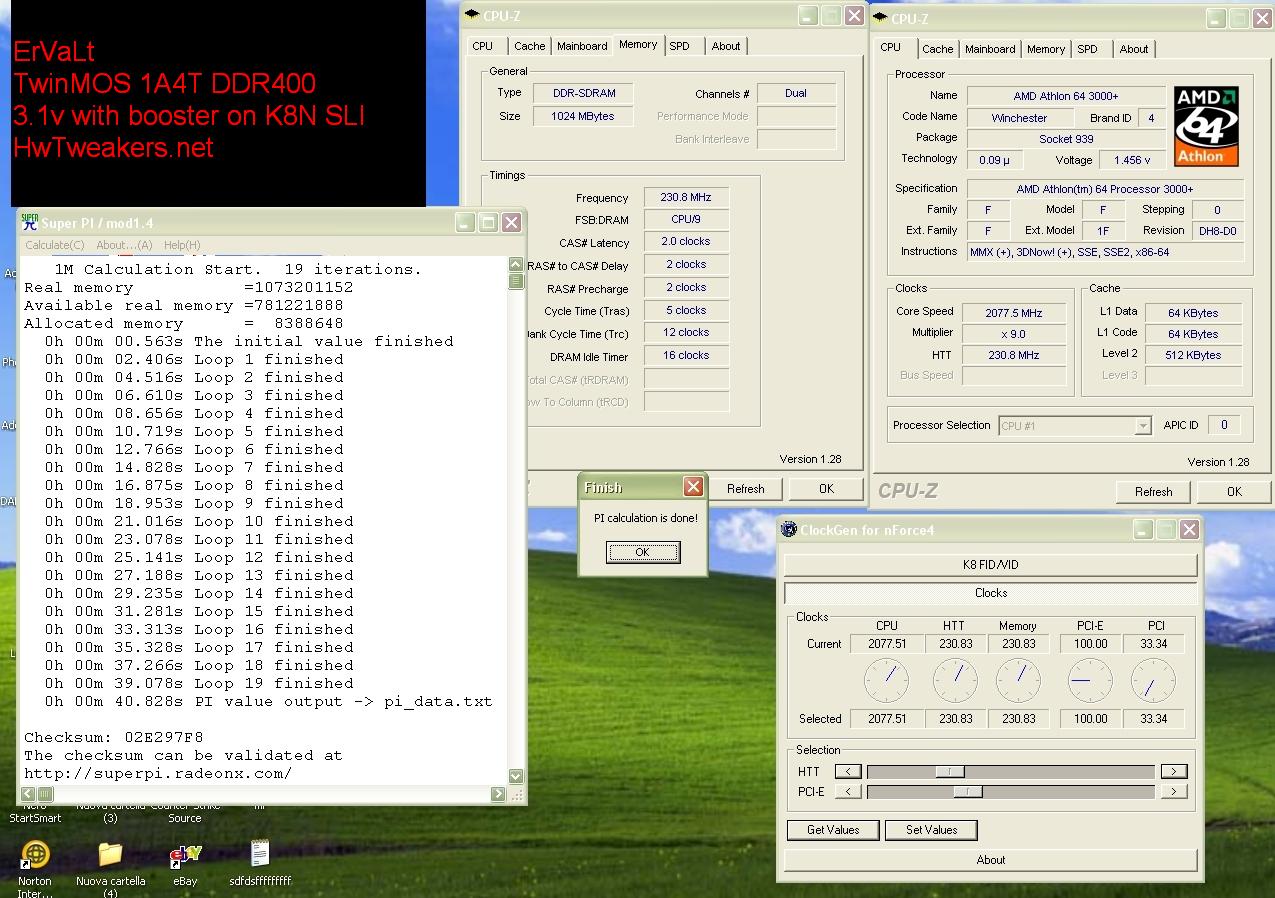The height and width of the screenshot is (898, 1275).
Task: Switch to Memory tab in CPU-Z processor window
Action: pyautogui.click(x=1046, y=49)
